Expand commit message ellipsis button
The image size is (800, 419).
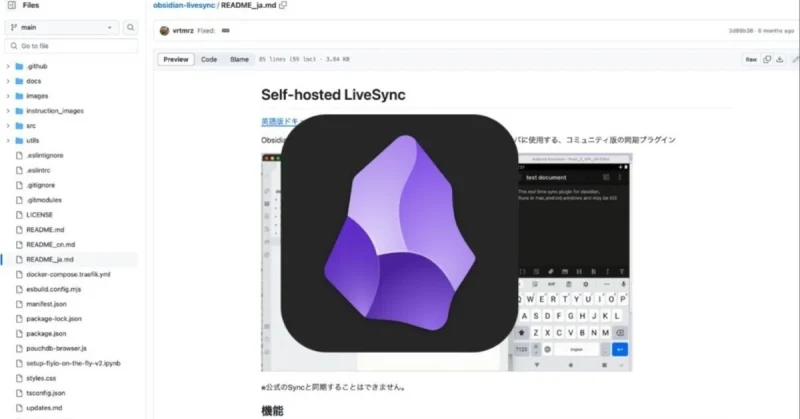pyautogui.click(x=226, y=31)
